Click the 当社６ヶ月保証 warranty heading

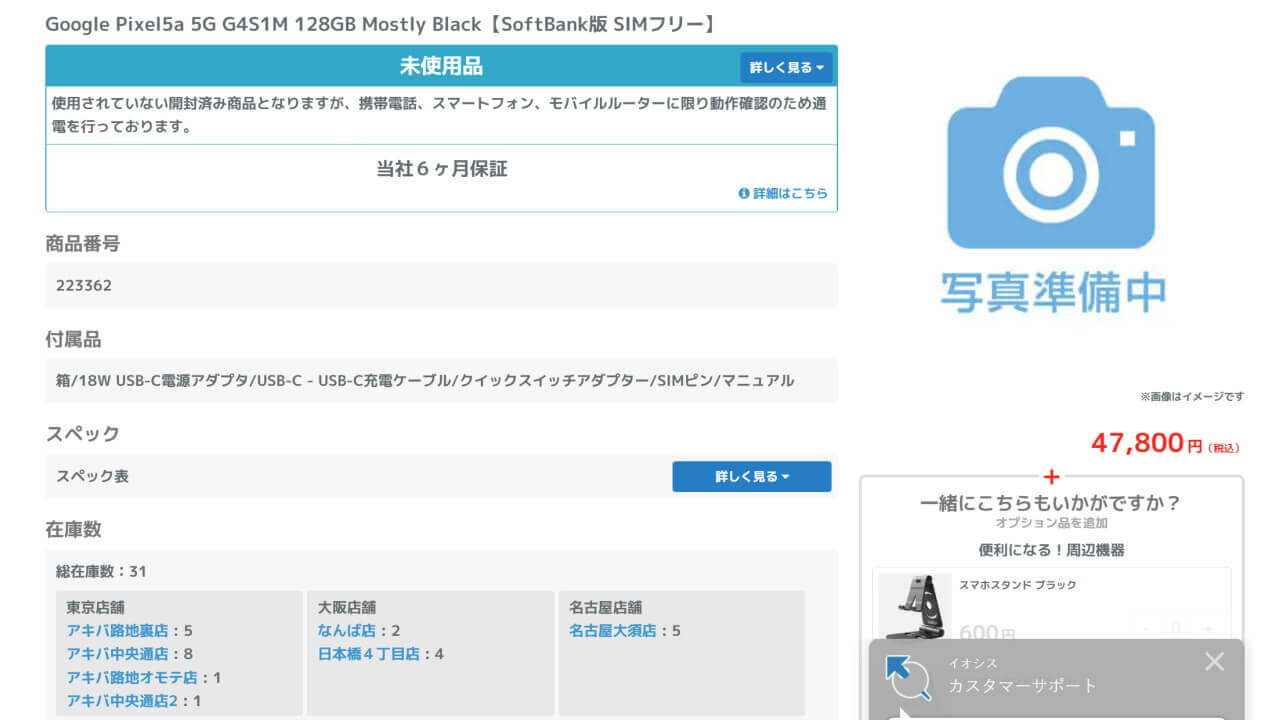[x=441, y=169]
